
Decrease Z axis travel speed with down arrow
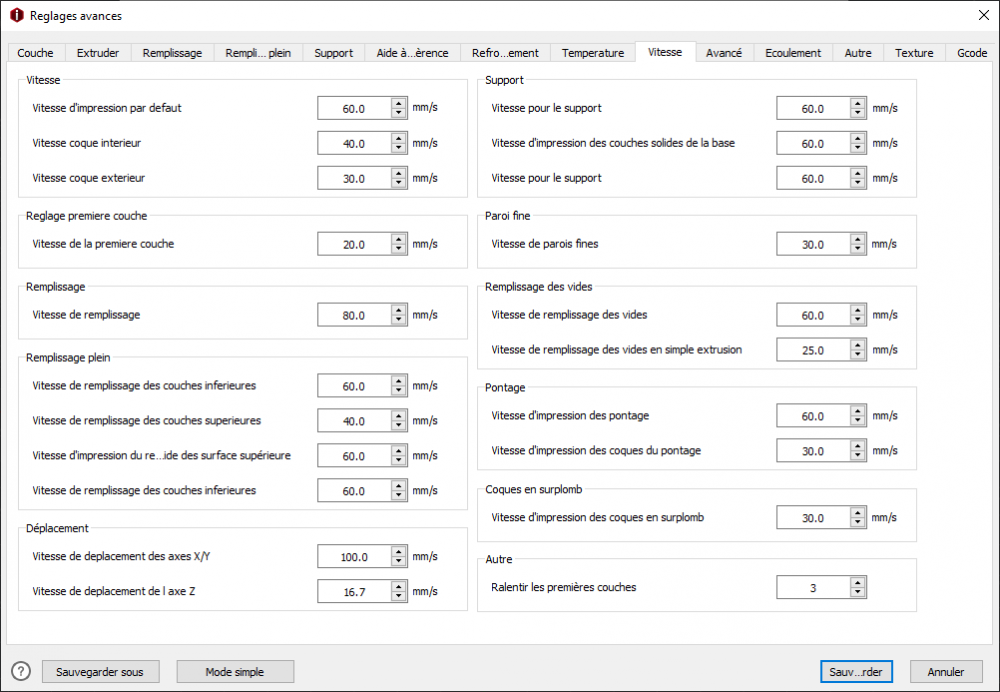pos(399,597)
